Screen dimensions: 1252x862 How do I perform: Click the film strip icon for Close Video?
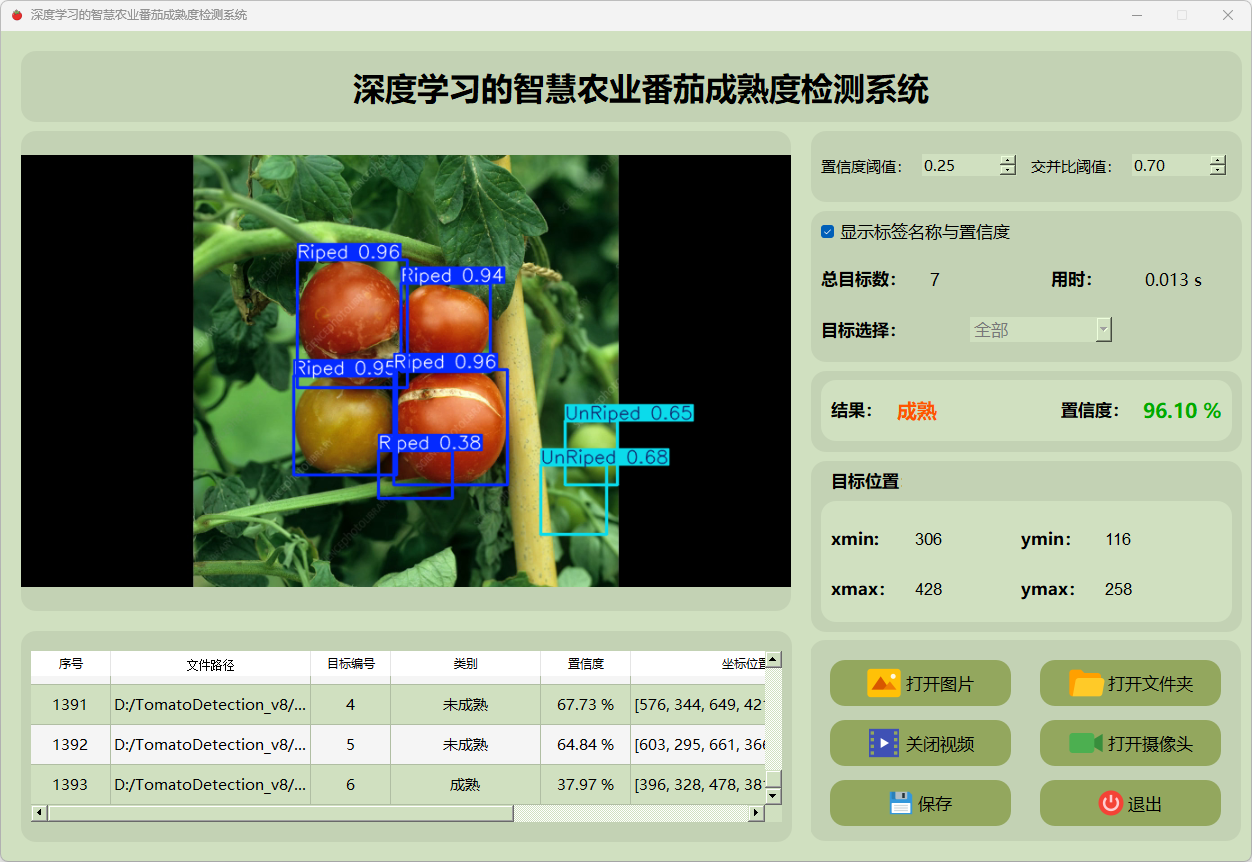(884, 743)
